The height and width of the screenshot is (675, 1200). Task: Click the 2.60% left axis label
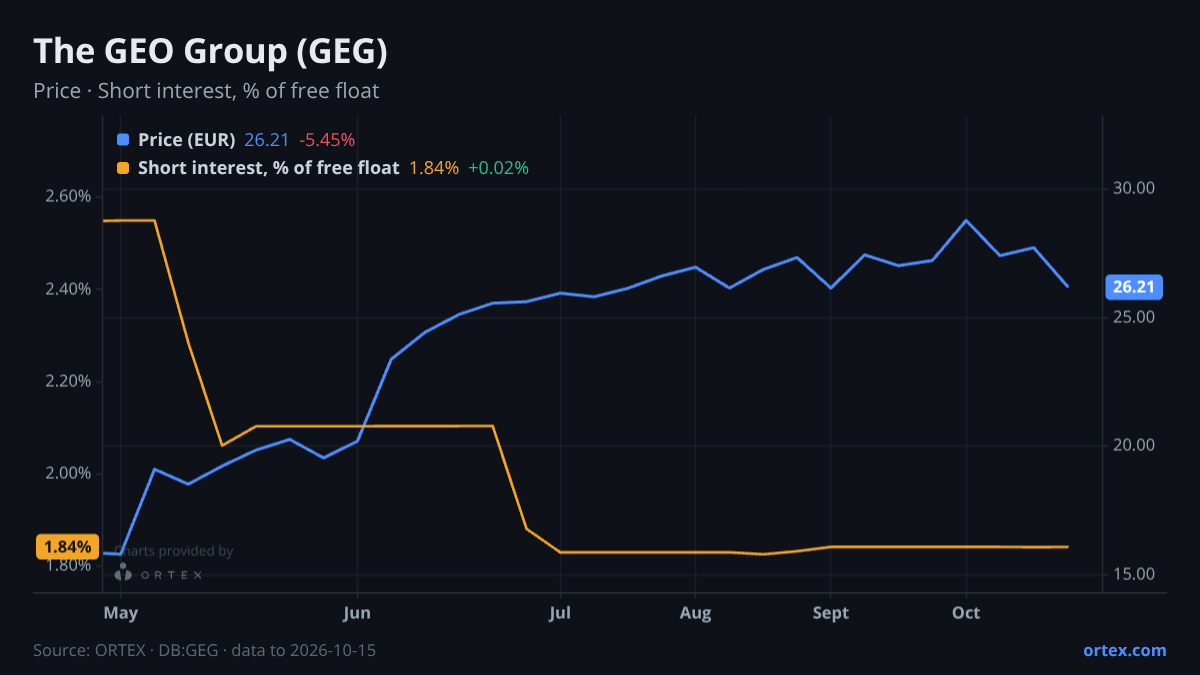68,196
